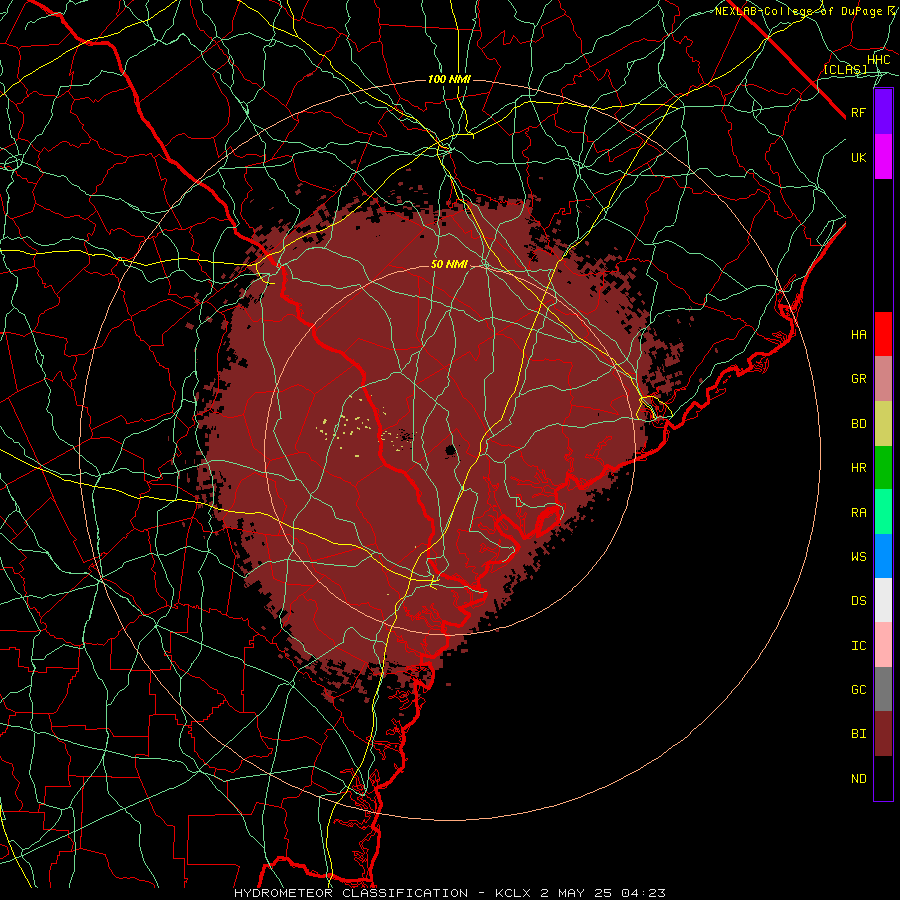Click the ND legend label
The image size is (900, 900).
coord(858,779)
